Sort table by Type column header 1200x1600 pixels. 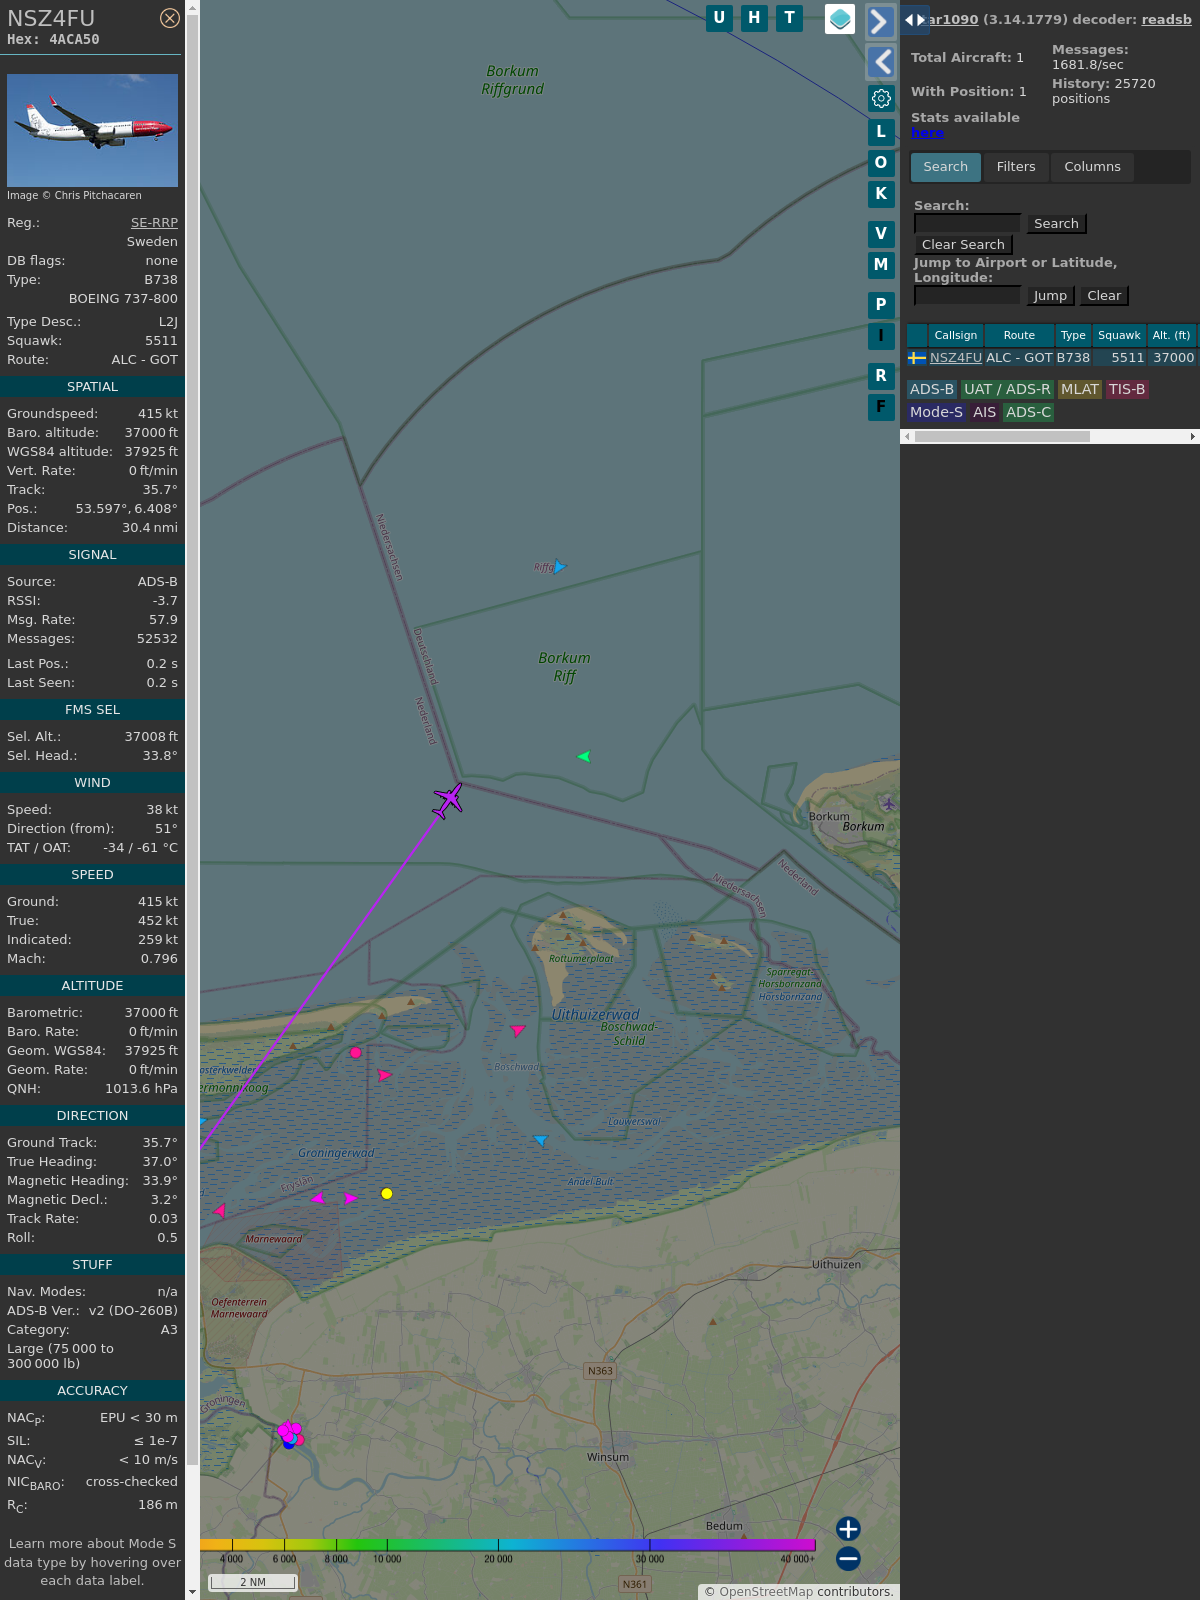(1073, 336)
